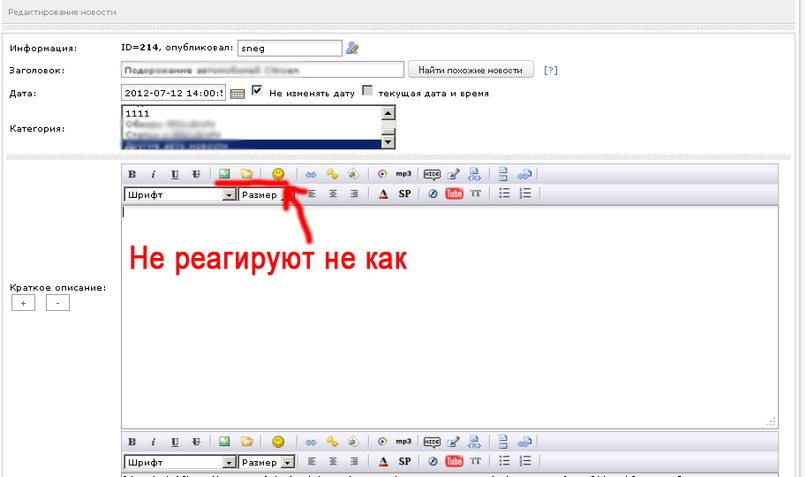The height and width of the screenshot is (477, 807).
Task: Insert HIDE tag in lower editor toolbar
Action: coord(432,442)
